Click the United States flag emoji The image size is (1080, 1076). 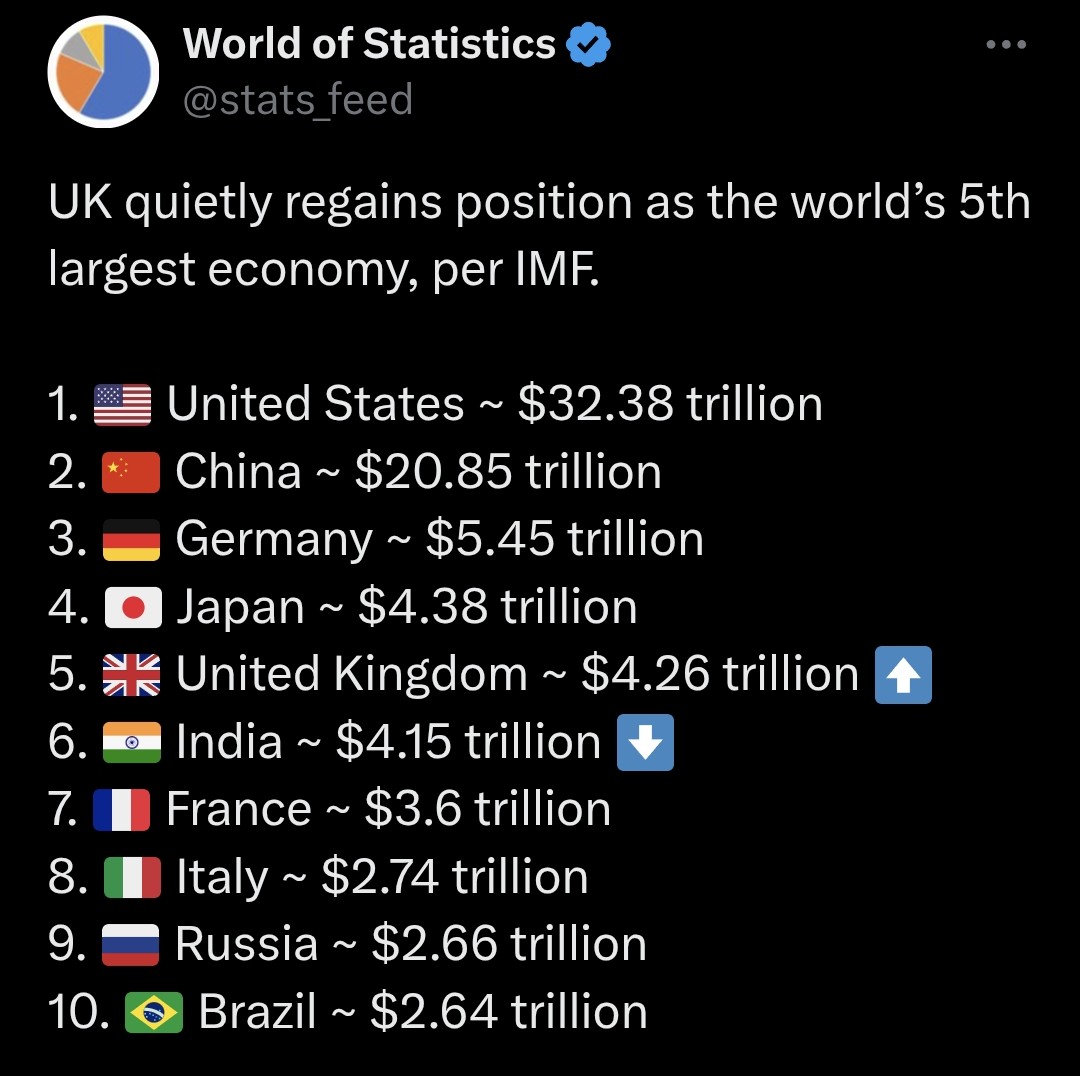(122, 404)
